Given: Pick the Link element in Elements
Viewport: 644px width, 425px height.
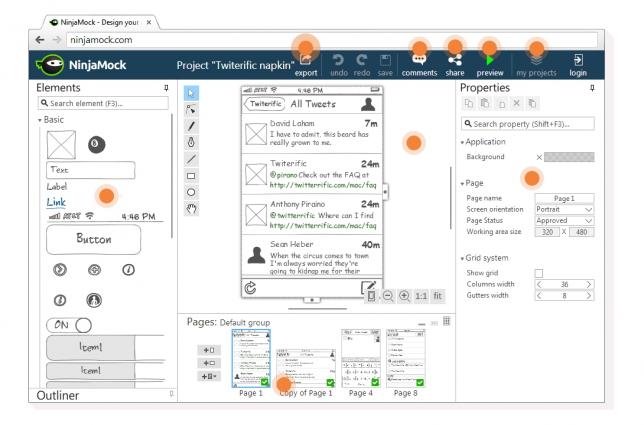Looking at the screenshot, I should pos(56,202).
